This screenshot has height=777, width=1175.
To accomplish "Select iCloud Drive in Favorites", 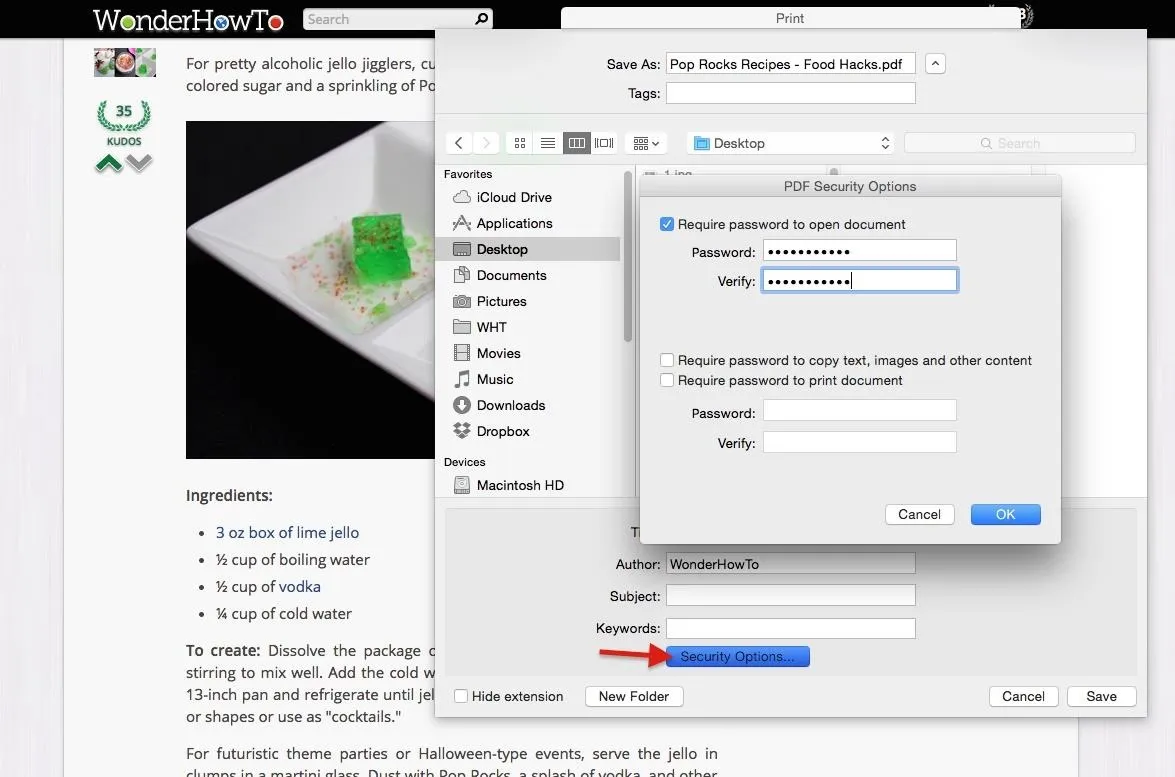I will point(514,197).
